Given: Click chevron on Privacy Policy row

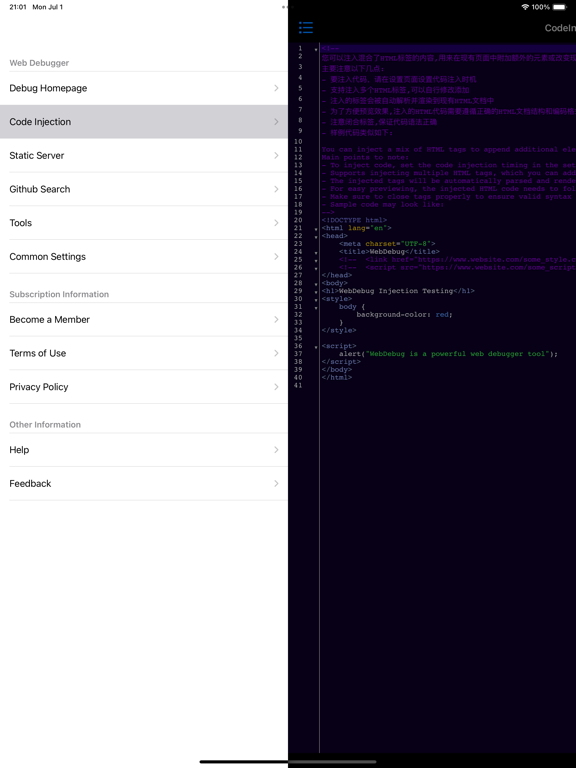Looking at the screenshot, I should tap(276, 387).
